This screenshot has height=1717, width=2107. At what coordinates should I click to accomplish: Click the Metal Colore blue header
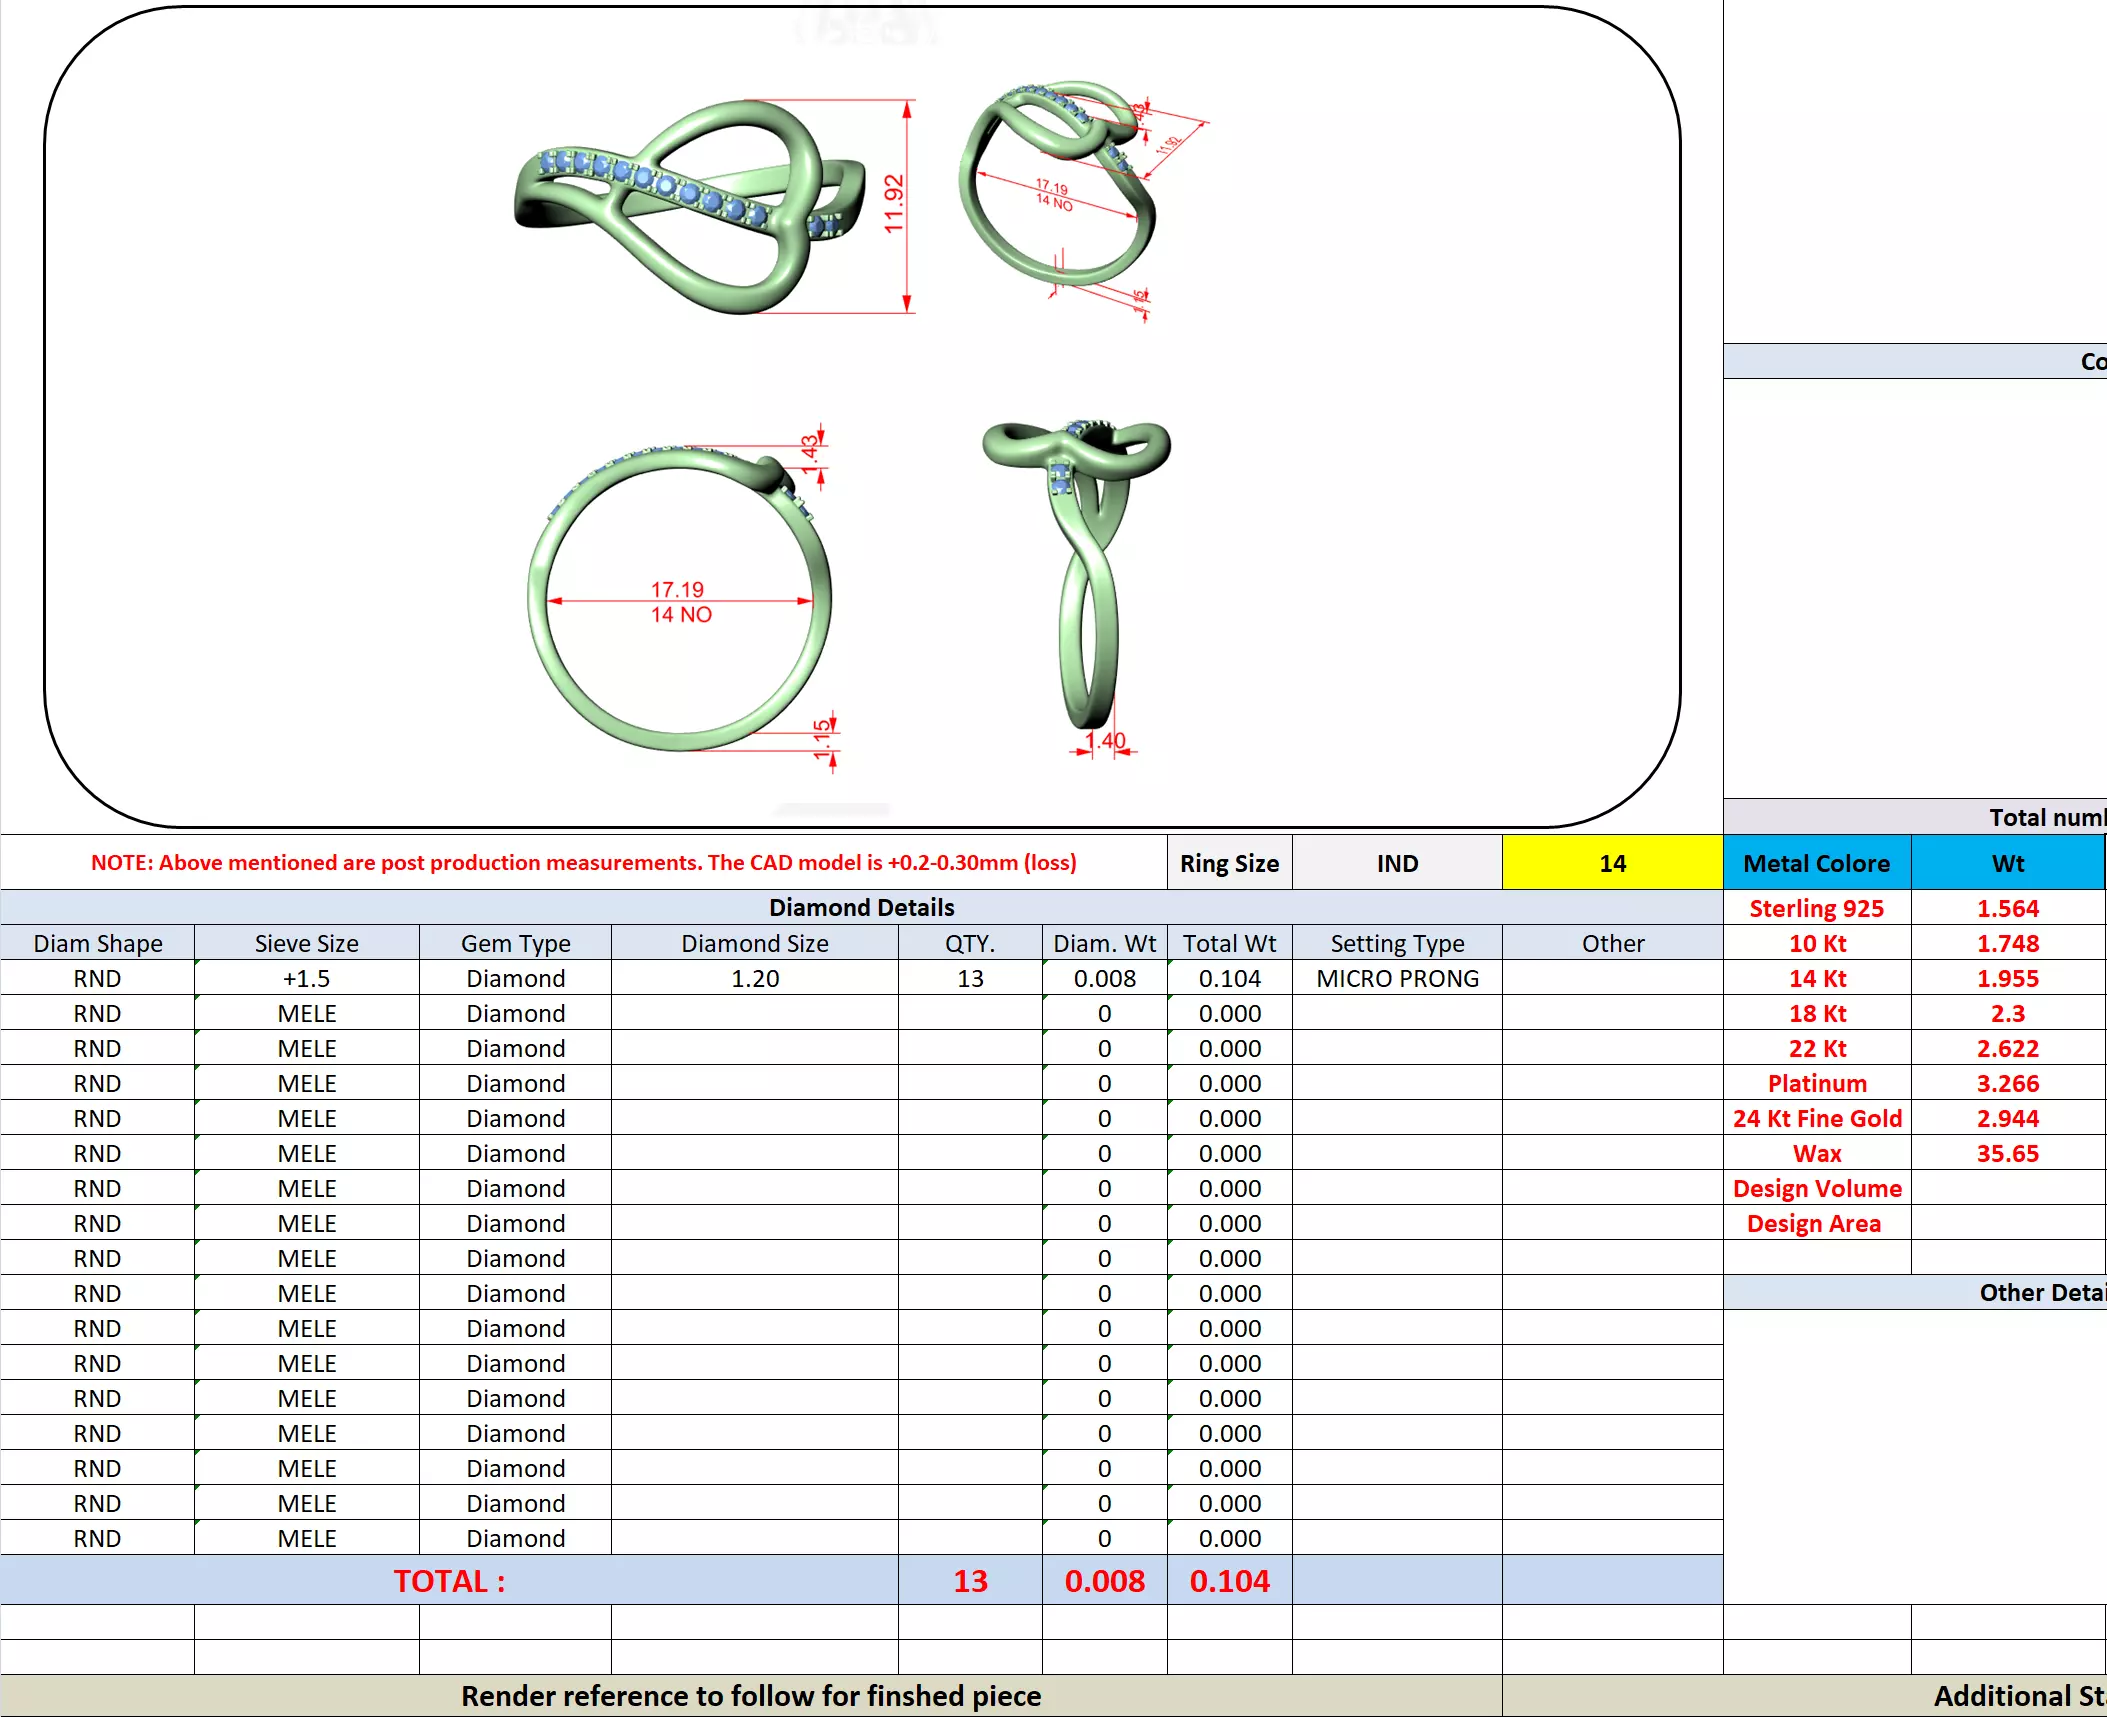click(x=1816, y=863)
